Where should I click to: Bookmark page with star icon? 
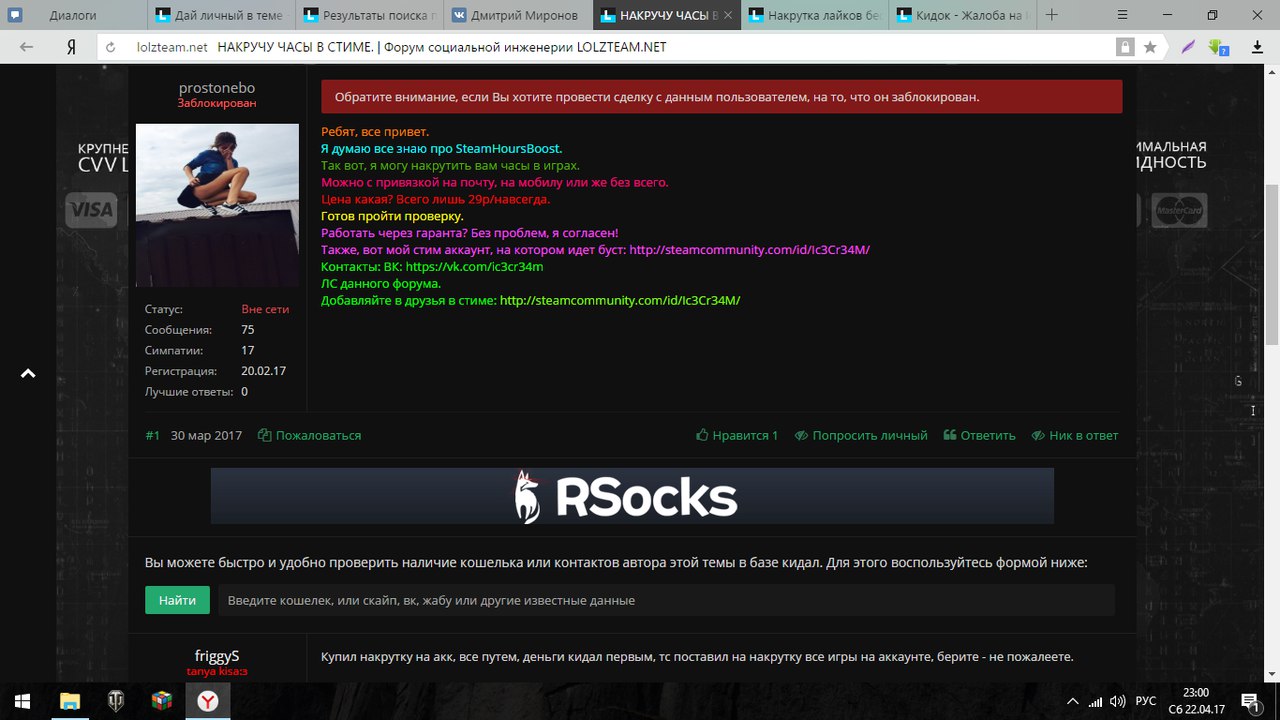coord(1150,47)
